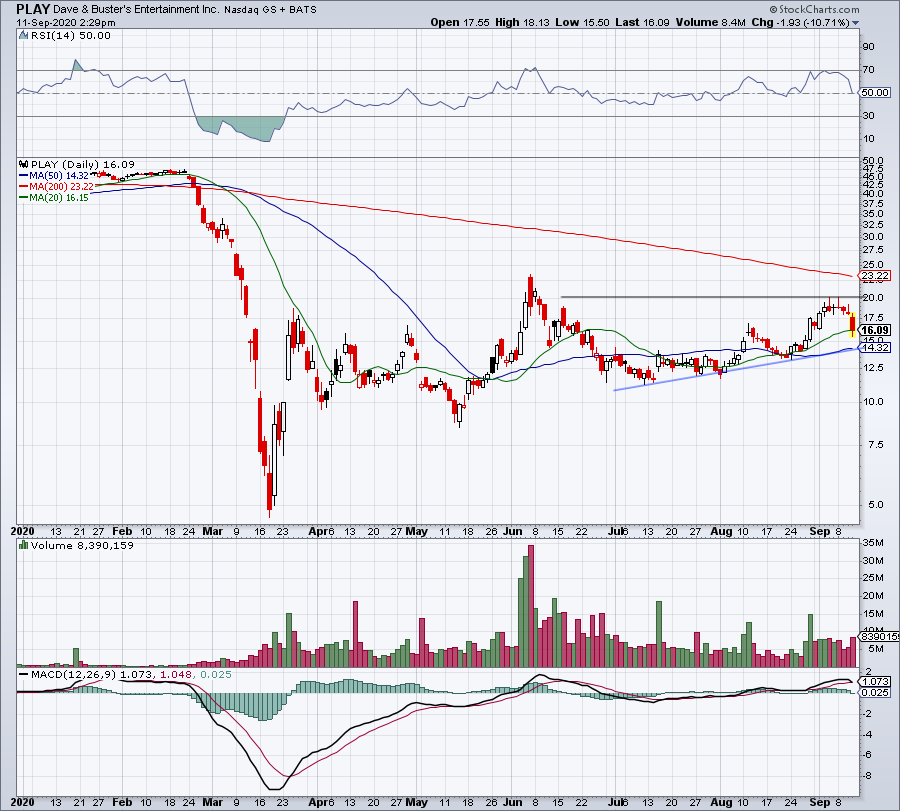Viewport: 900px width, 811px height.
Task: Click the Mar label on the price chart axis
Action: pos(212,531)
